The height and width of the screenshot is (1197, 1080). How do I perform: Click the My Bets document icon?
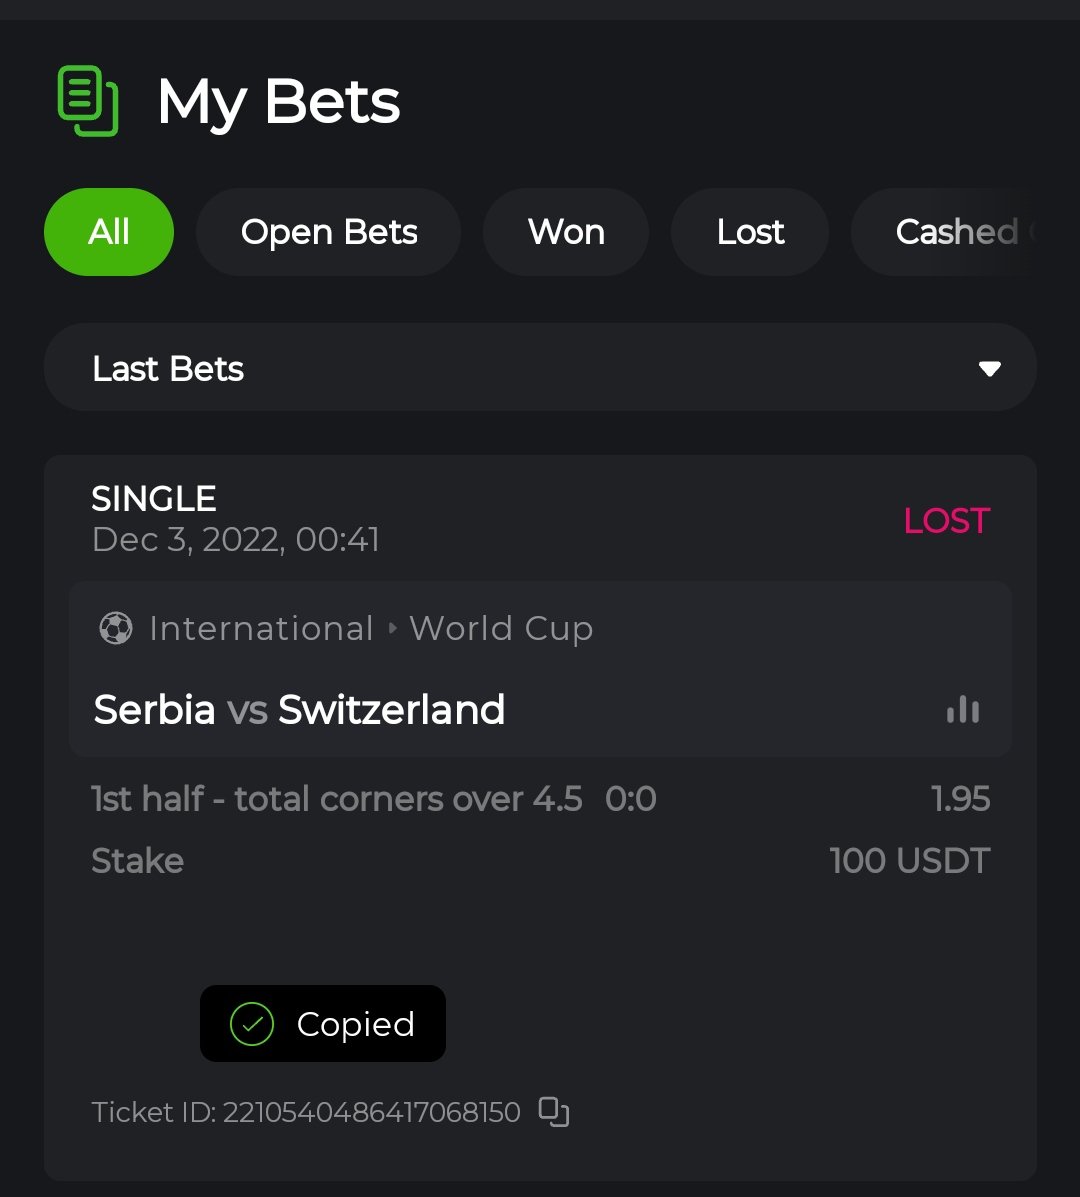pyautogui.click(x=88, y=101)
